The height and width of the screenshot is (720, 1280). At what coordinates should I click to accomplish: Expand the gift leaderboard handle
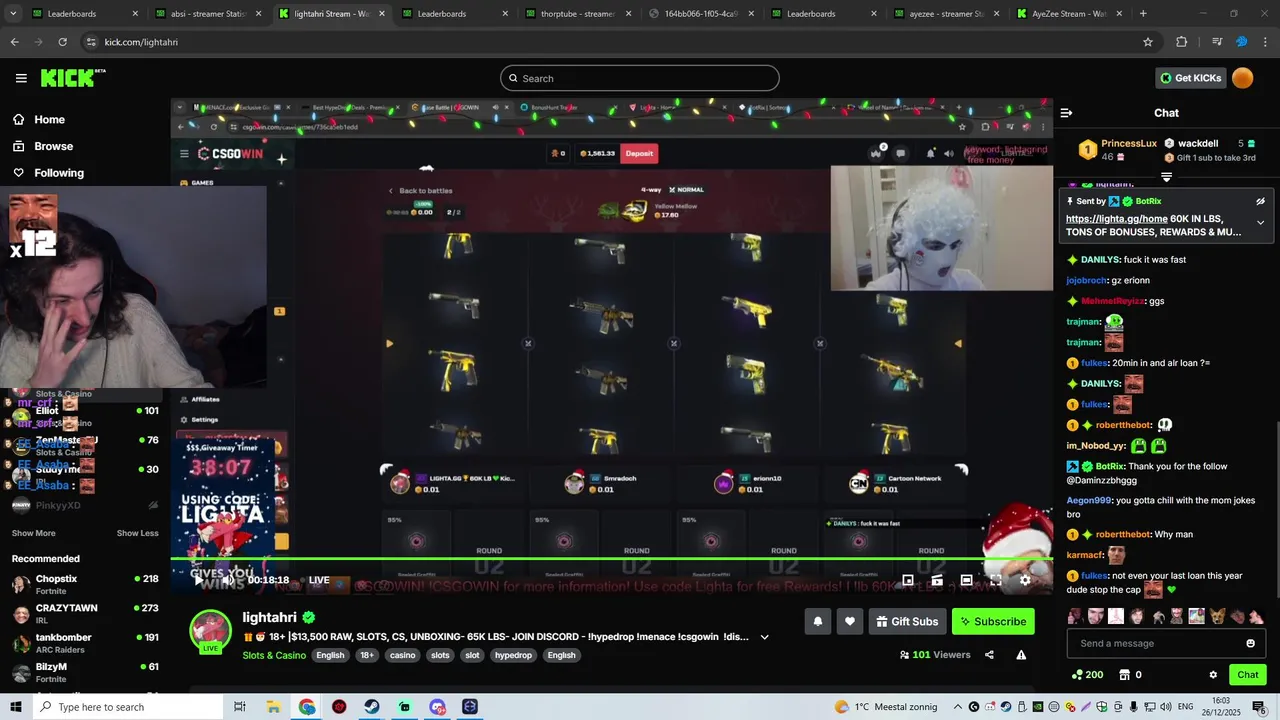(1166, 177)
